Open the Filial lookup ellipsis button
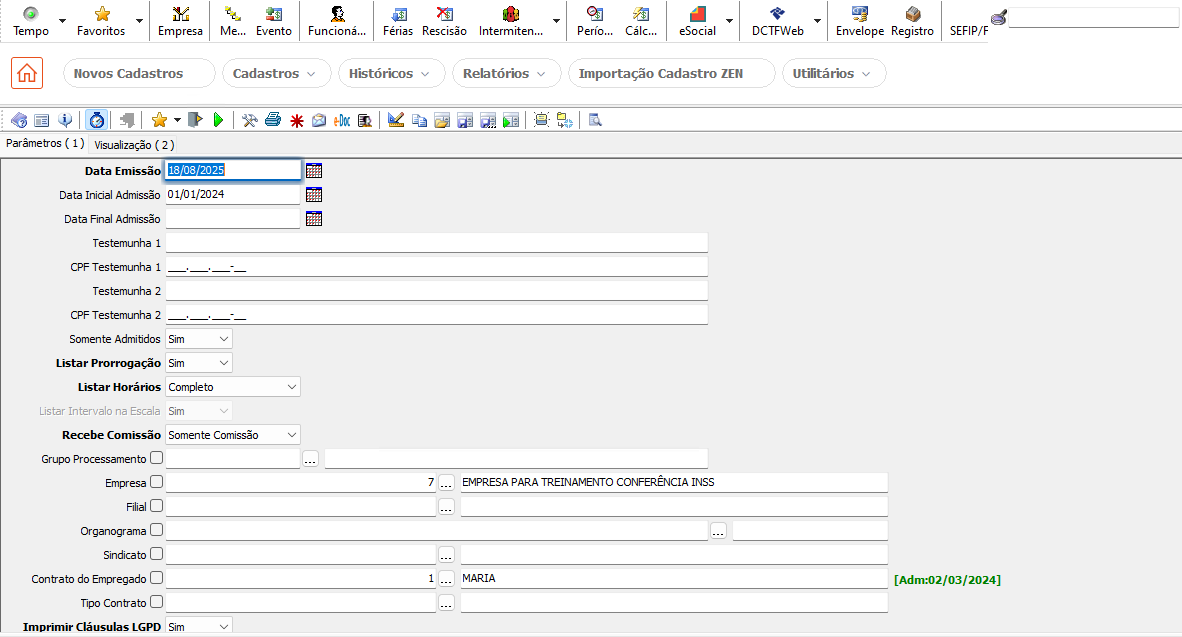Viewport: 1182px width, 637px height. click(x=446, y=507)
